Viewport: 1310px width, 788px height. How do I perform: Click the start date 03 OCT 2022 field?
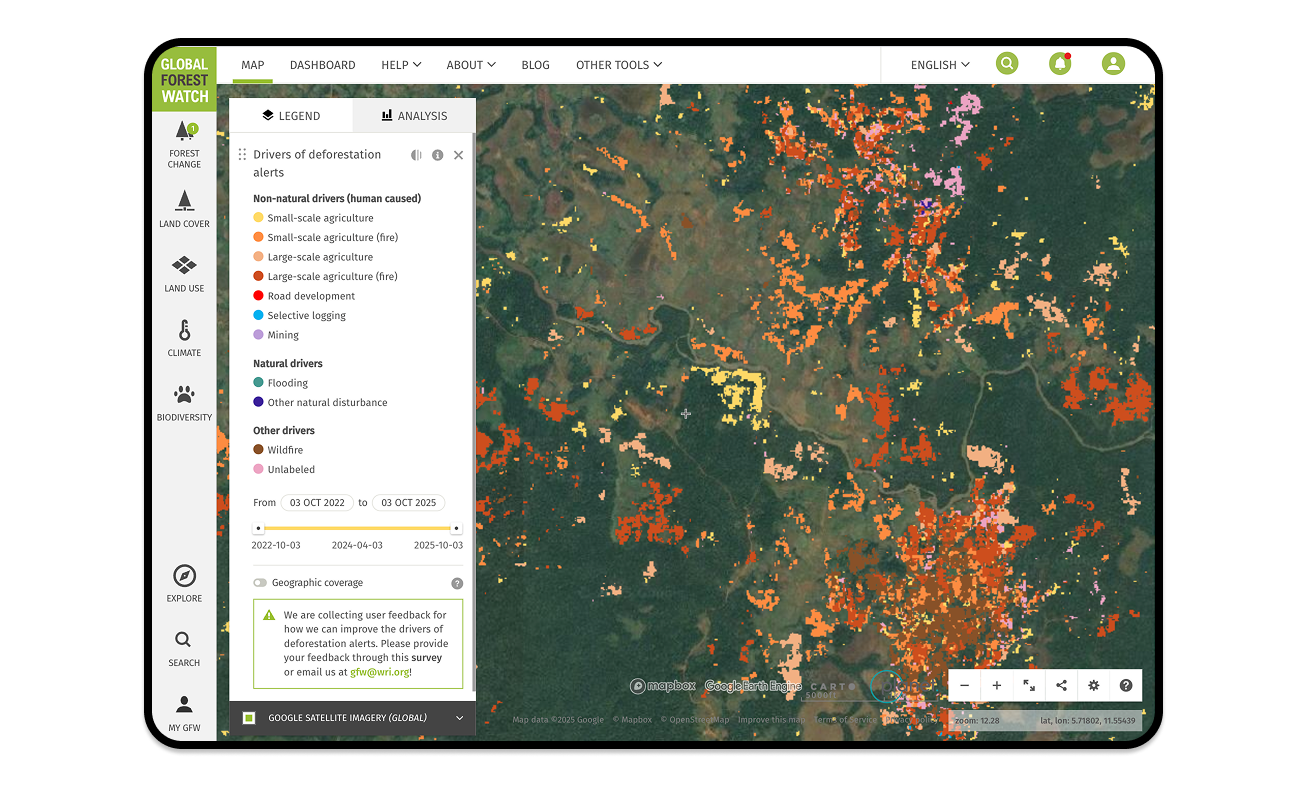tap(317, 503)
